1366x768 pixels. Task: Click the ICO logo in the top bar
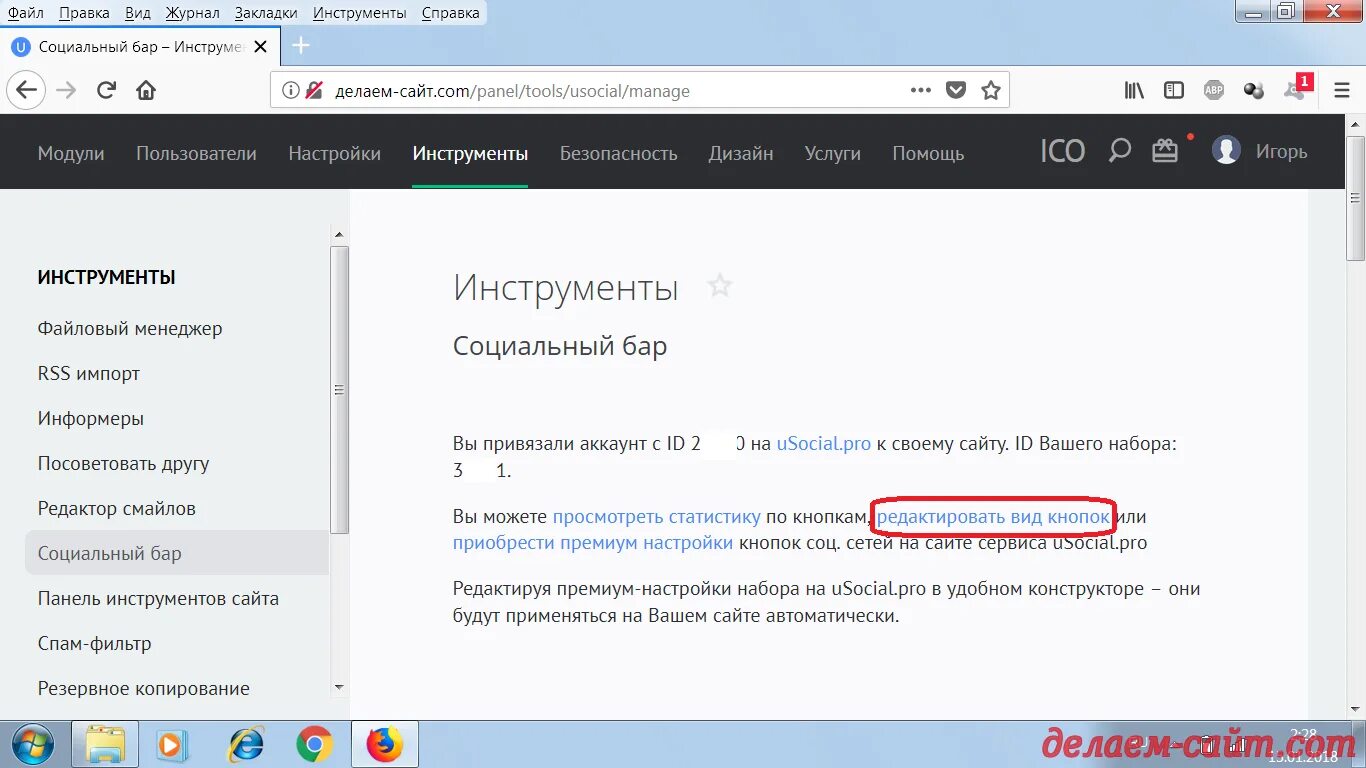[1061, 150]
